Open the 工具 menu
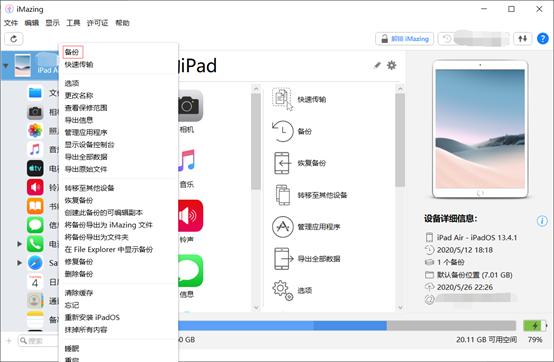 tap(73, 23)
